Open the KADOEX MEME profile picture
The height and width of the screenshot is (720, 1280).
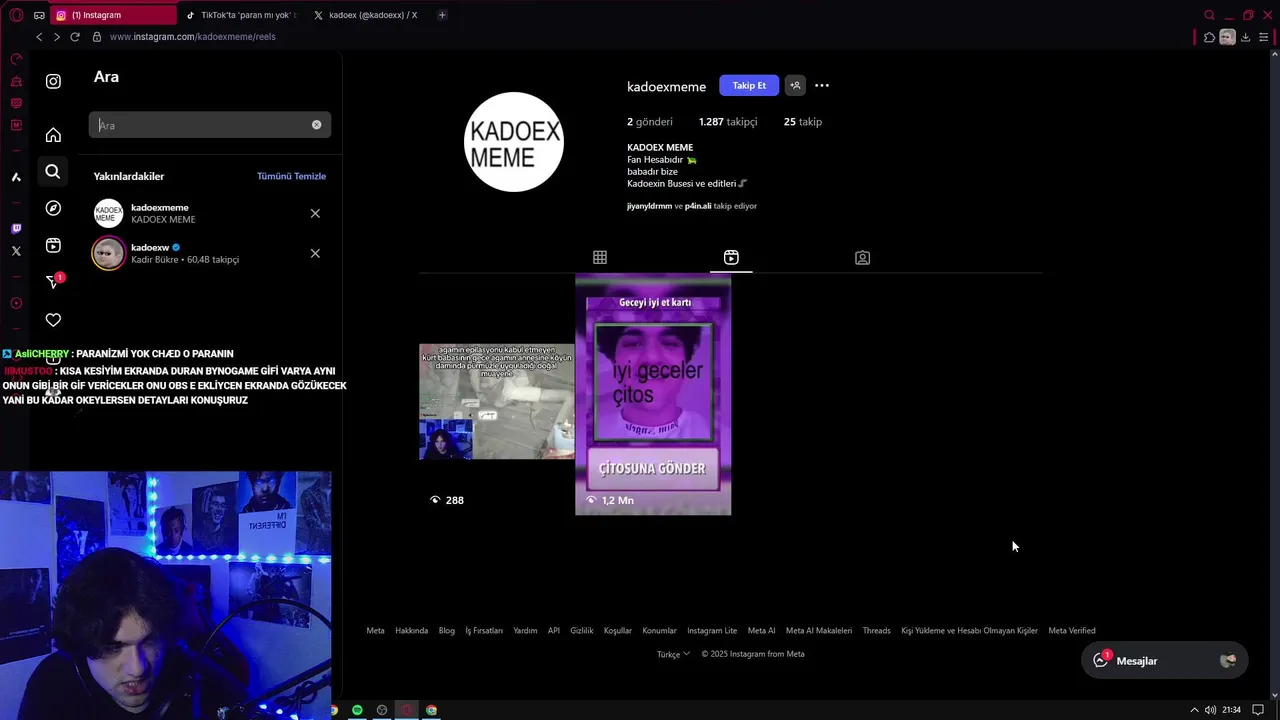coord(514,142)
